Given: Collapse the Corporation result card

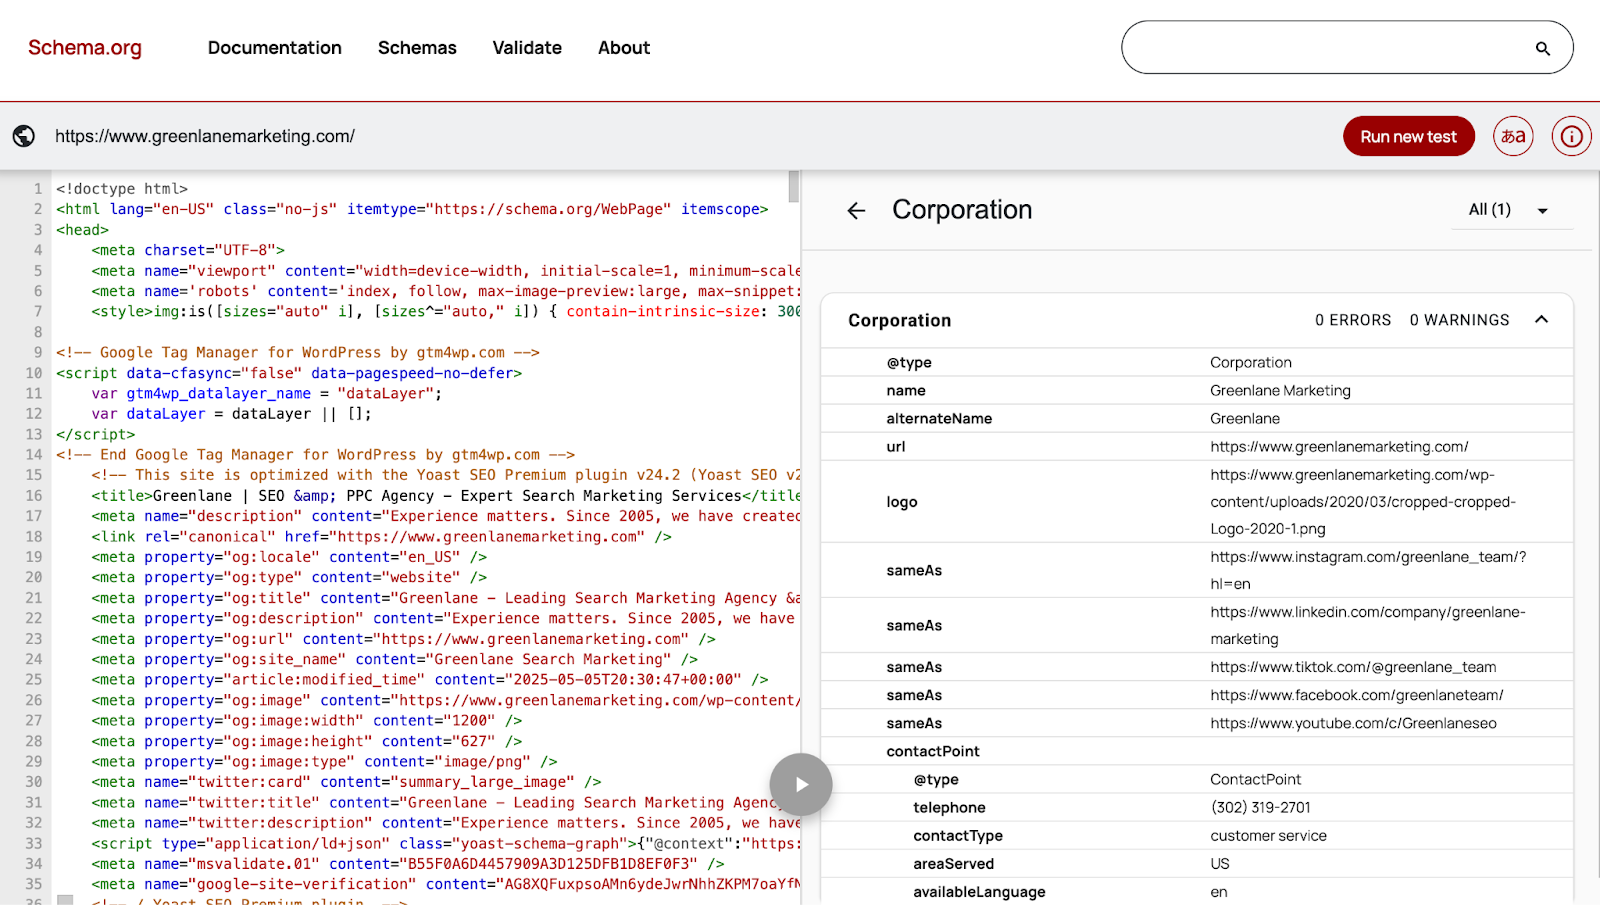Looking at the screenshot, I should (x=1541, y=320).
